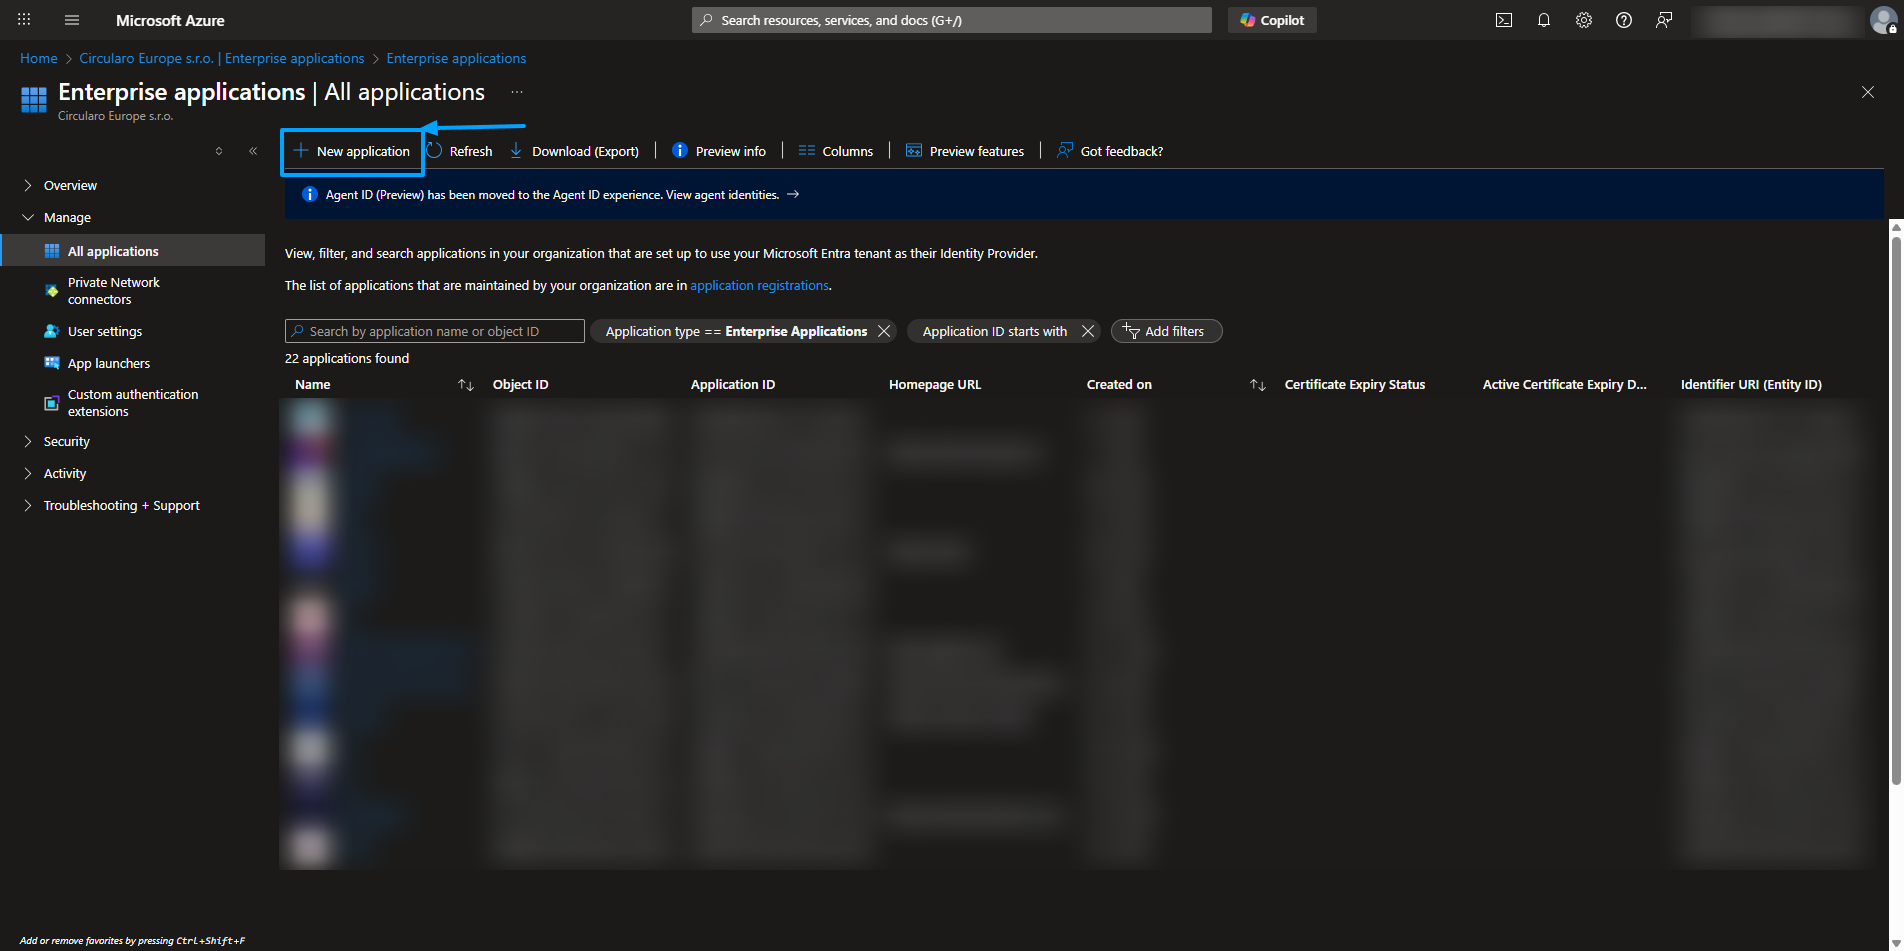Launch Cloud Shell from the top bar
The image size is (1904, 951).
point(1503,19)
